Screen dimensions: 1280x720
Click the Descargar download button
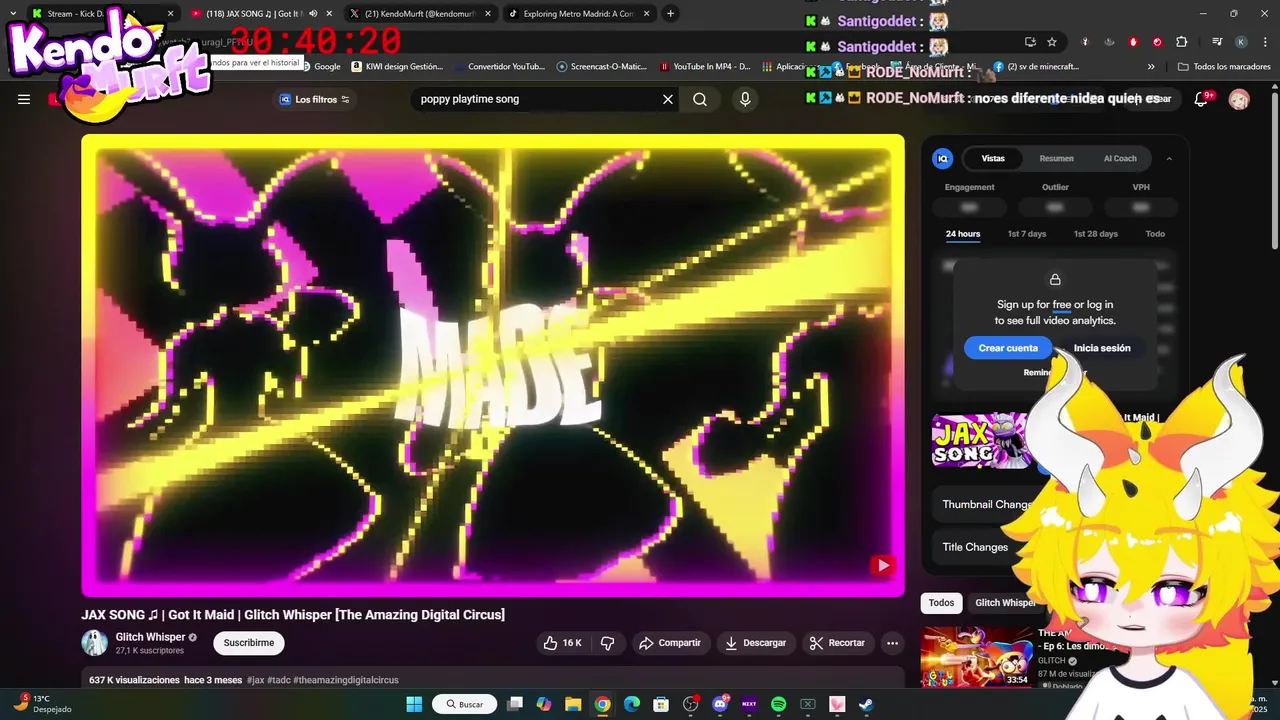point(756,643)
